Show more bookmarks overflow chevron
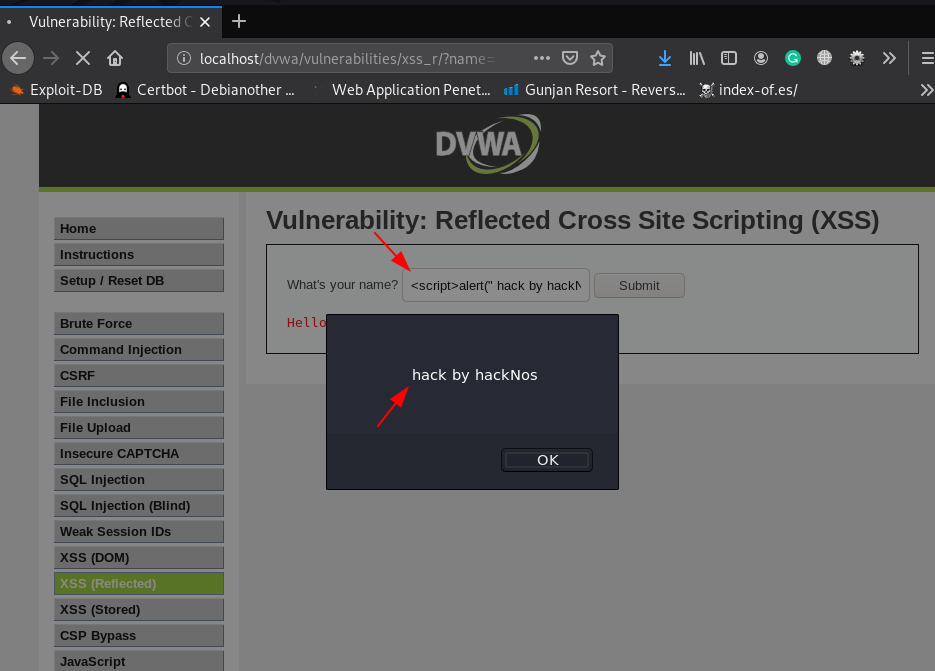This screenshot has width=935, height=671. 927,90
